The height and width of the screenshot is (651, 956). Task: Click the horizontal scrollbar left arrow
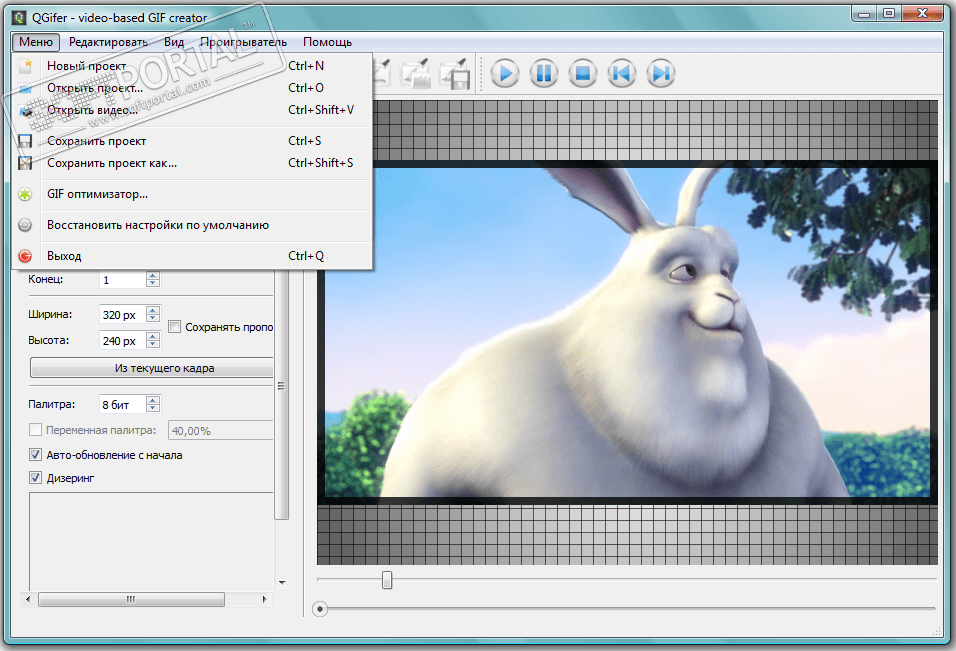[x=27, y=599]
